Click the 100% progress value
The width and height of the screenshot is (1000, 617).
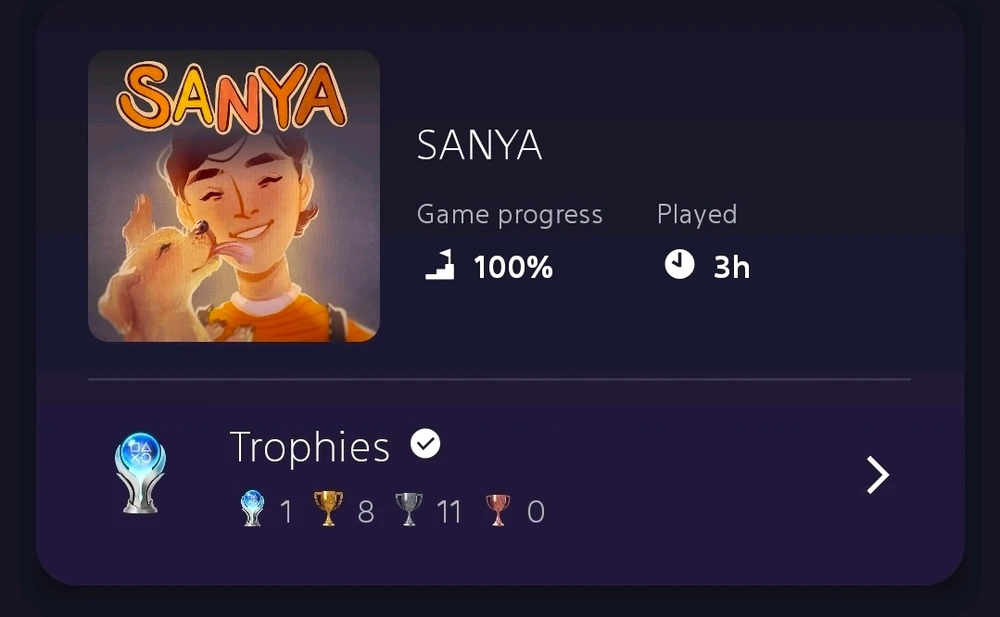(x=513, y=267)
